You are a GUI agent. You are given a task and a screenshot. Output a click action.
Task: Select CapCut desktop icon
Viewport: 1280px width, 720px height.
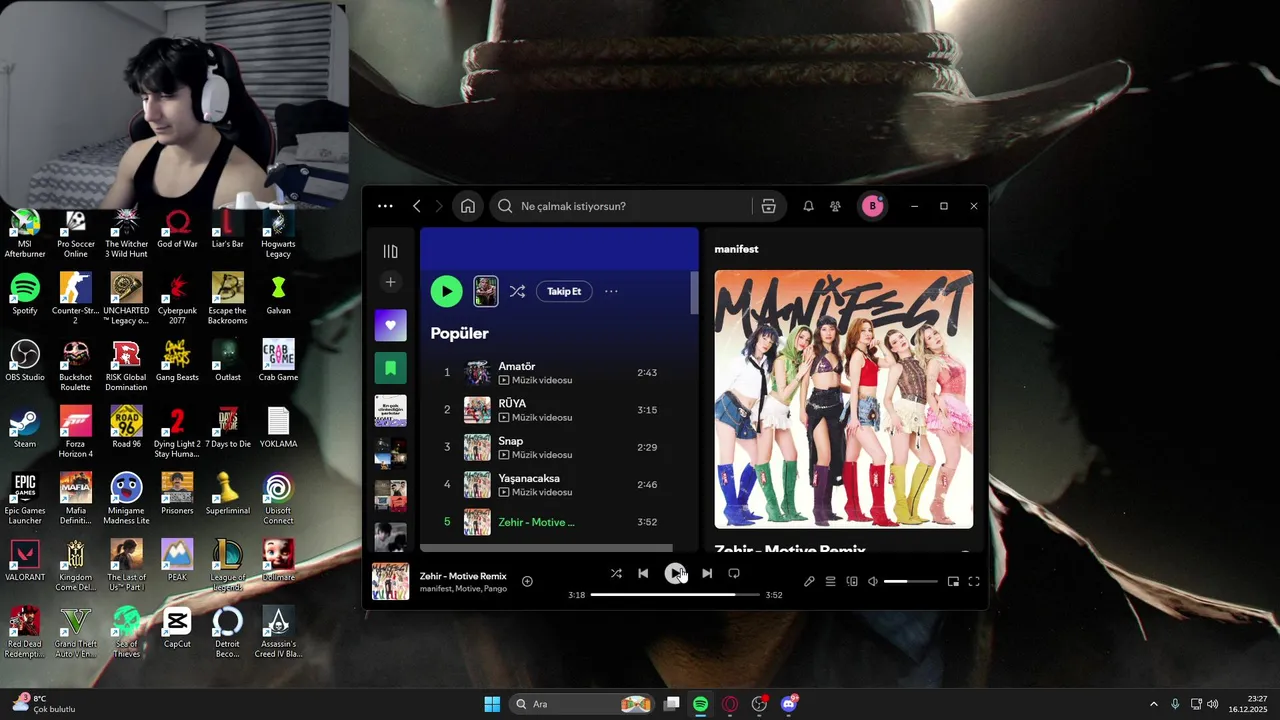click(177, 628)
